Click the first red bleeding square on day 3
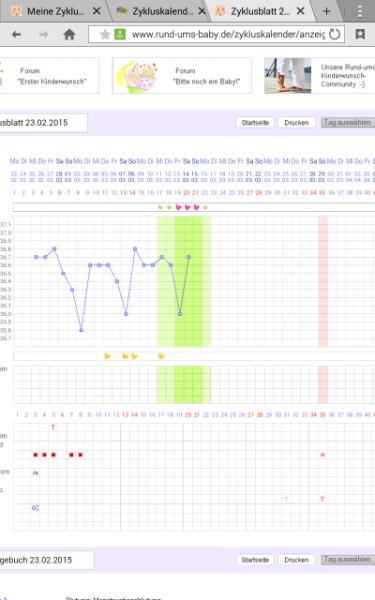This screenshot has height=600, width=375. (x=36, y=455)
